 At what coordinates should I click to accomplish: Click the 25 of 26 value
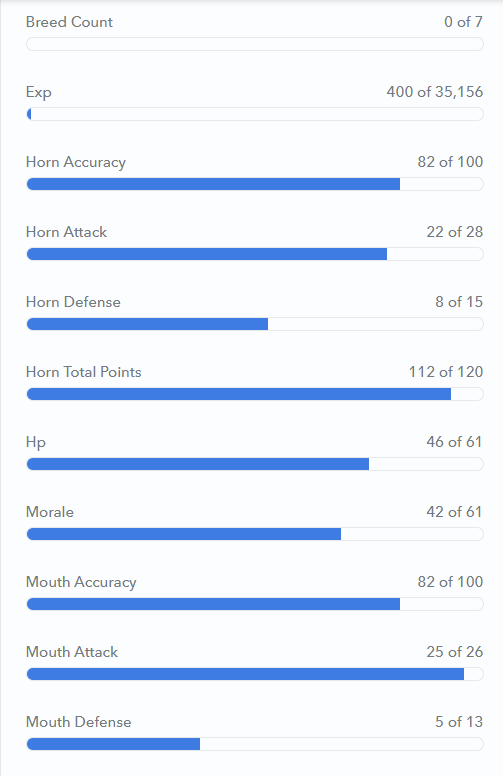[x=454, y=652]
